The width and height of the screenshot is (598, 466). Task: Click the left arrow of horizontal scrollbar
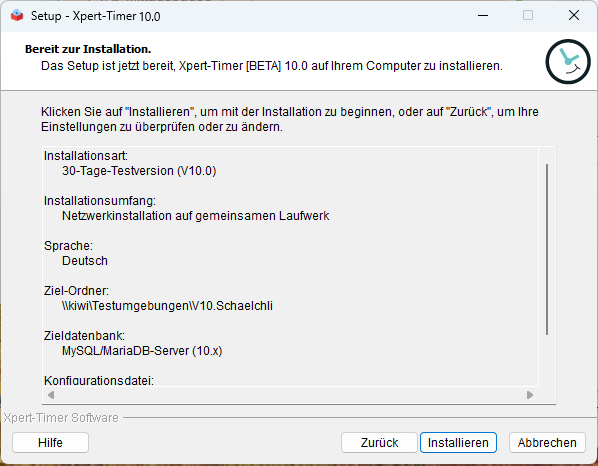(51, 395)
